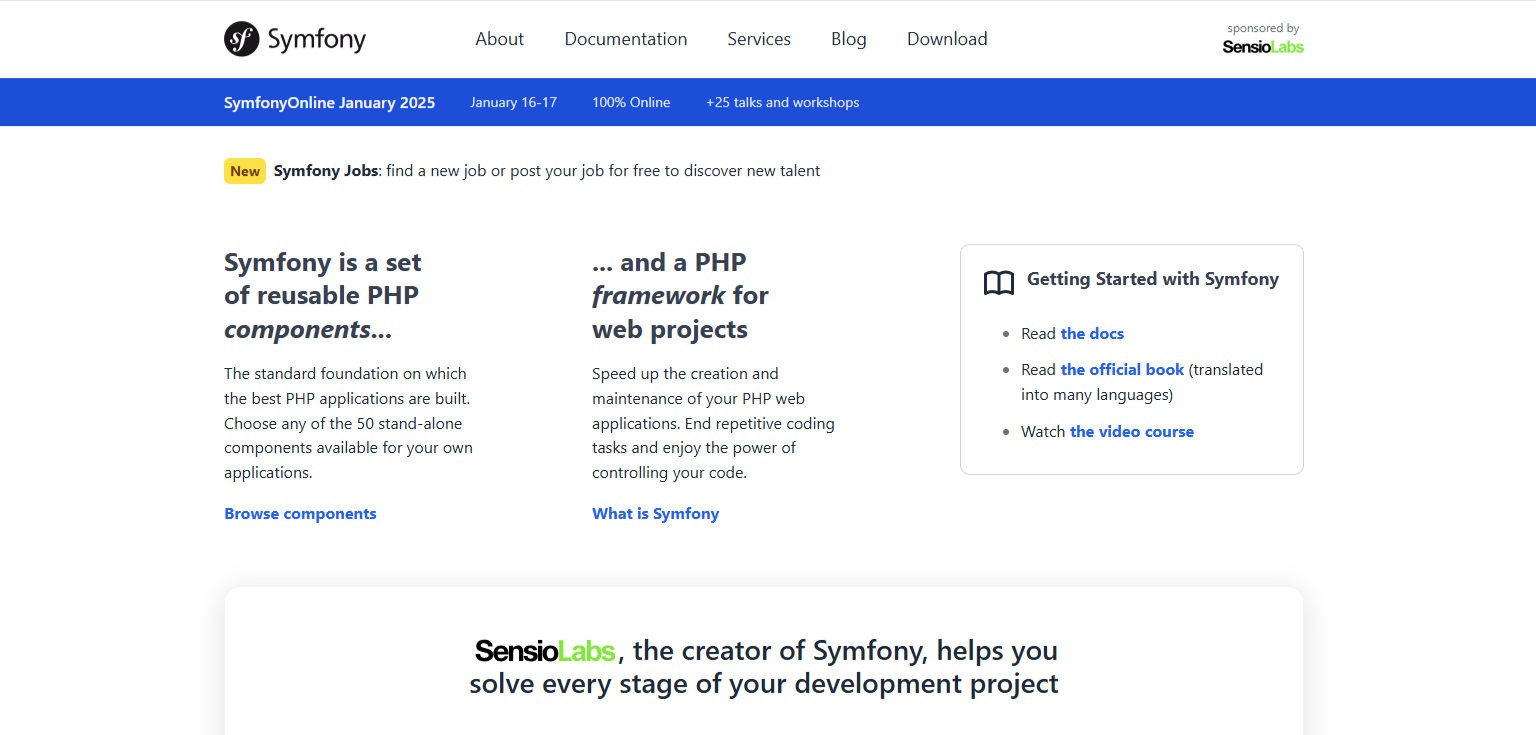Click the Getting Started with Symfony heading
This screenshot has width=1536, height=735.
[x=1152, y=279]
